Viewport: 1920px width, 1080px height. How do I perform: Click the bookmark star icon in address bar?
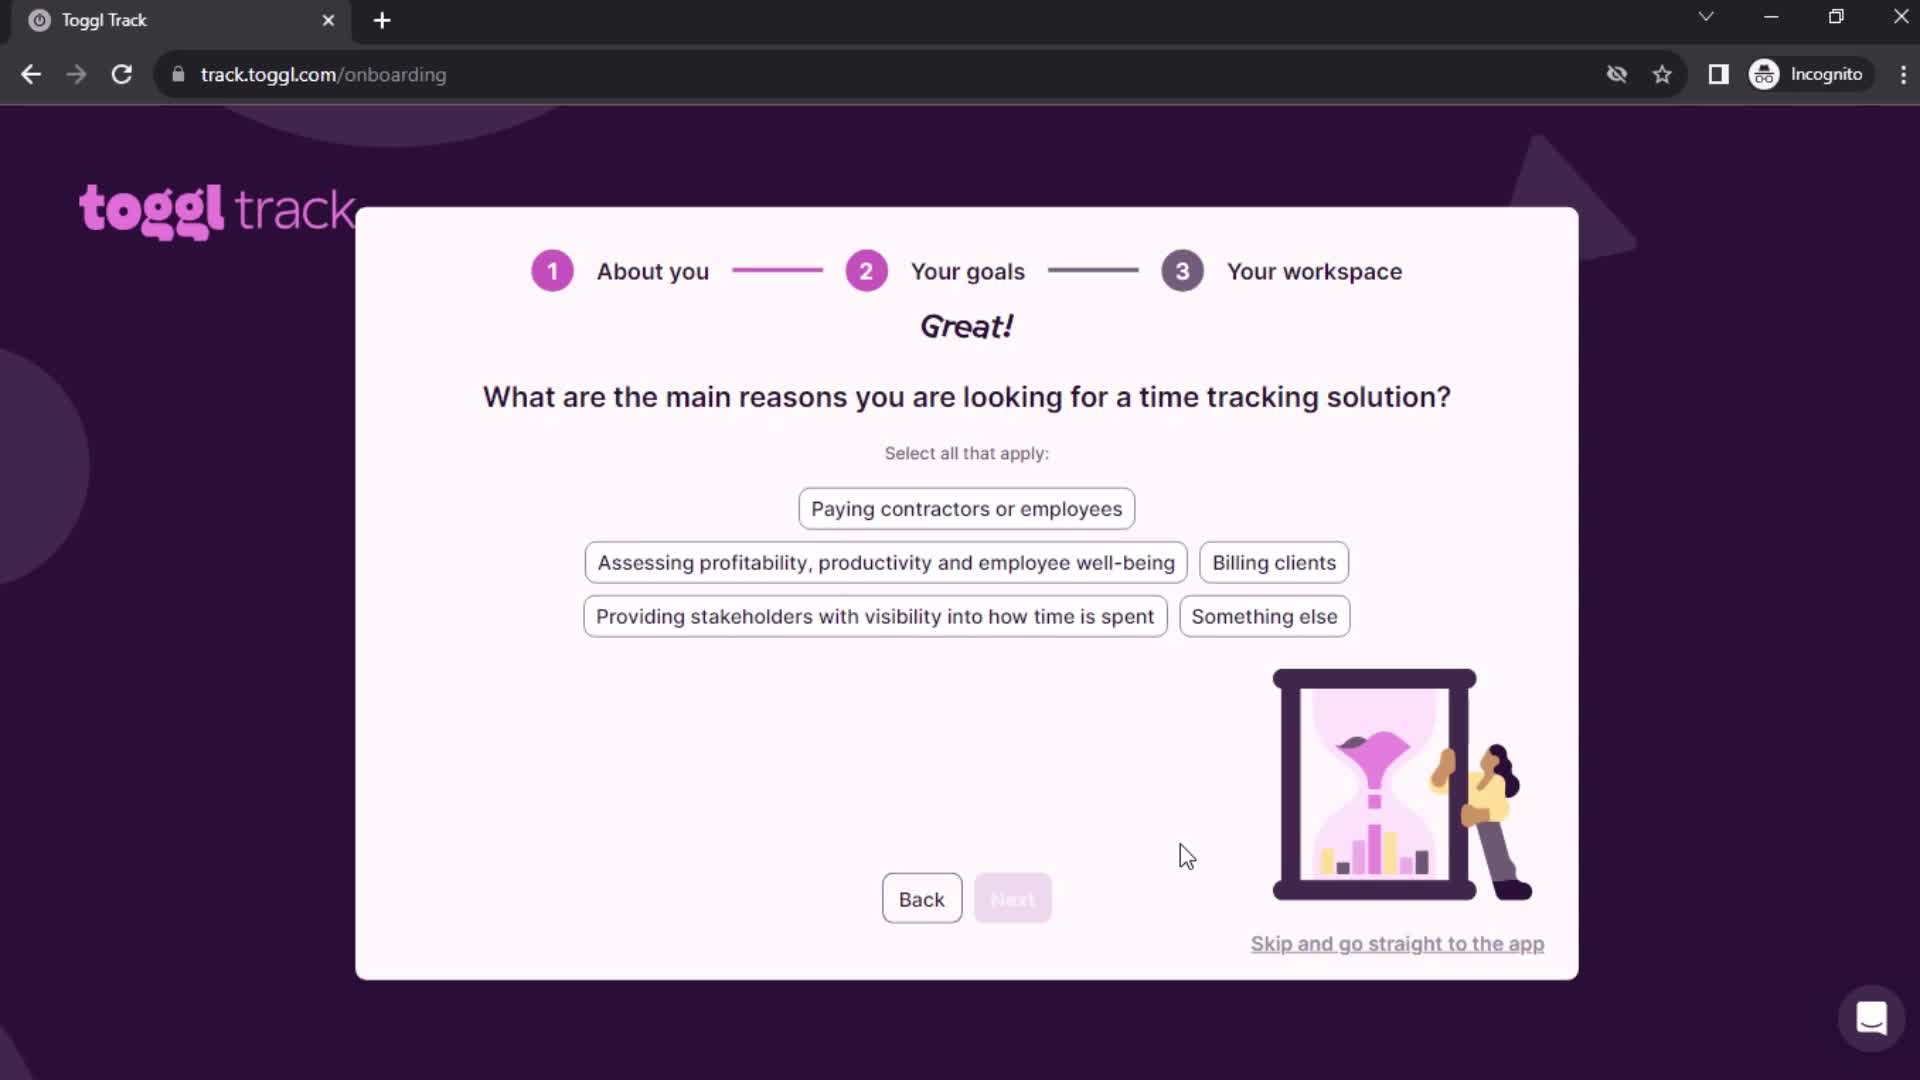[1663, 74]
